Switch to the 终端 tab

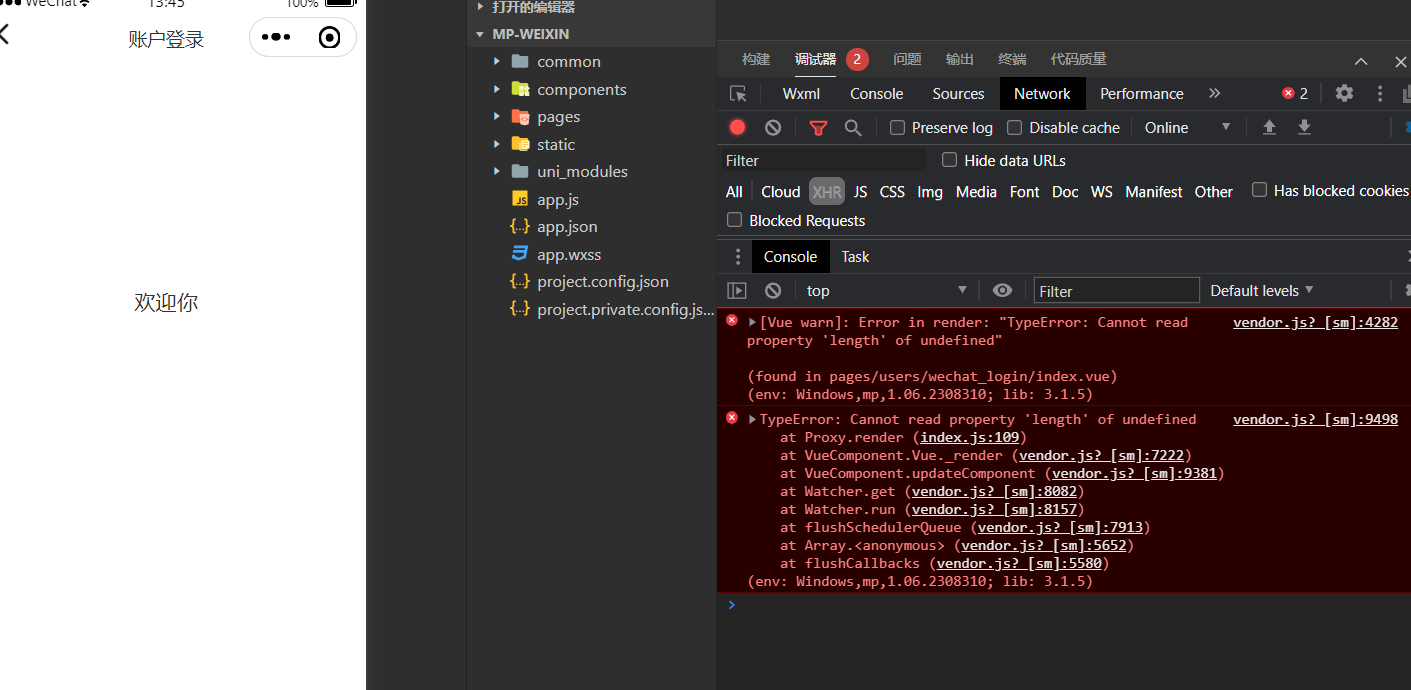click(x=1012, y=60)
